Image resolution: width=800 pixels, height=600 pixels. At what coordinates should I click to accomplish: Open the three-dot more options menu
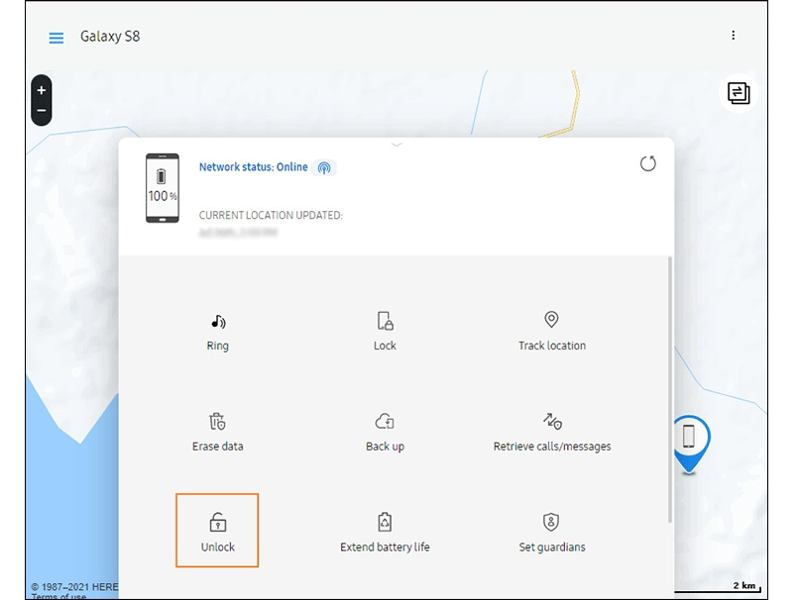733,36
